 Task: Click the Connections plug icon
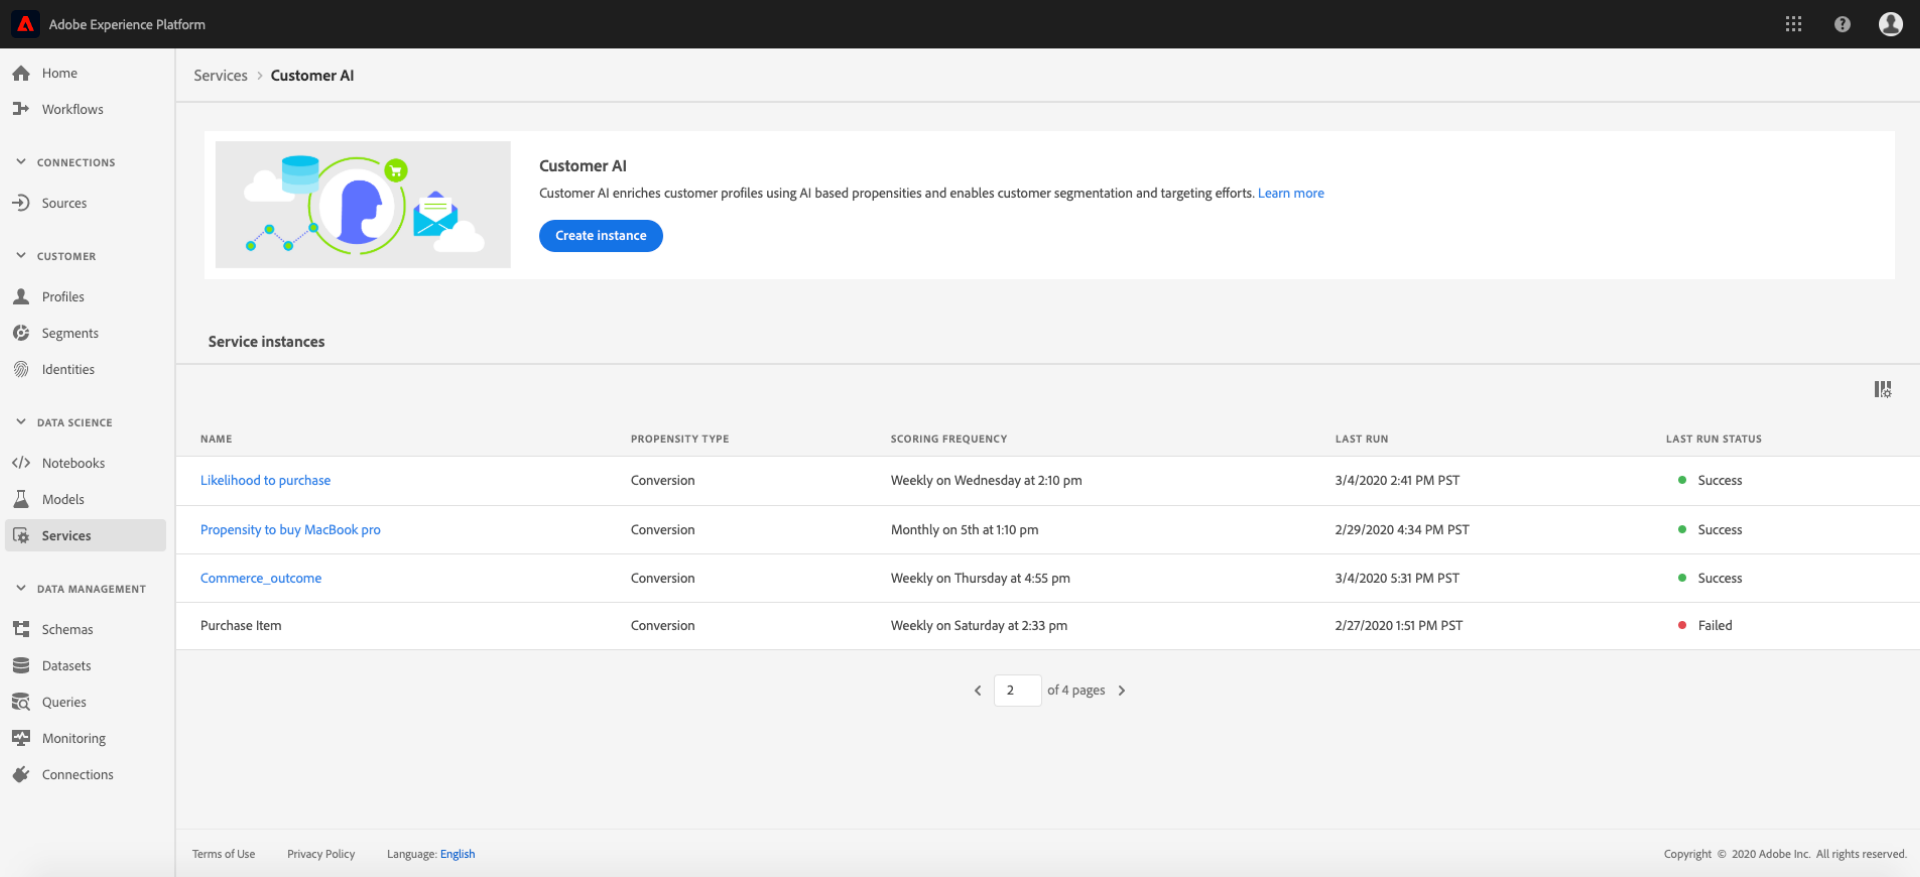point(21,774)
